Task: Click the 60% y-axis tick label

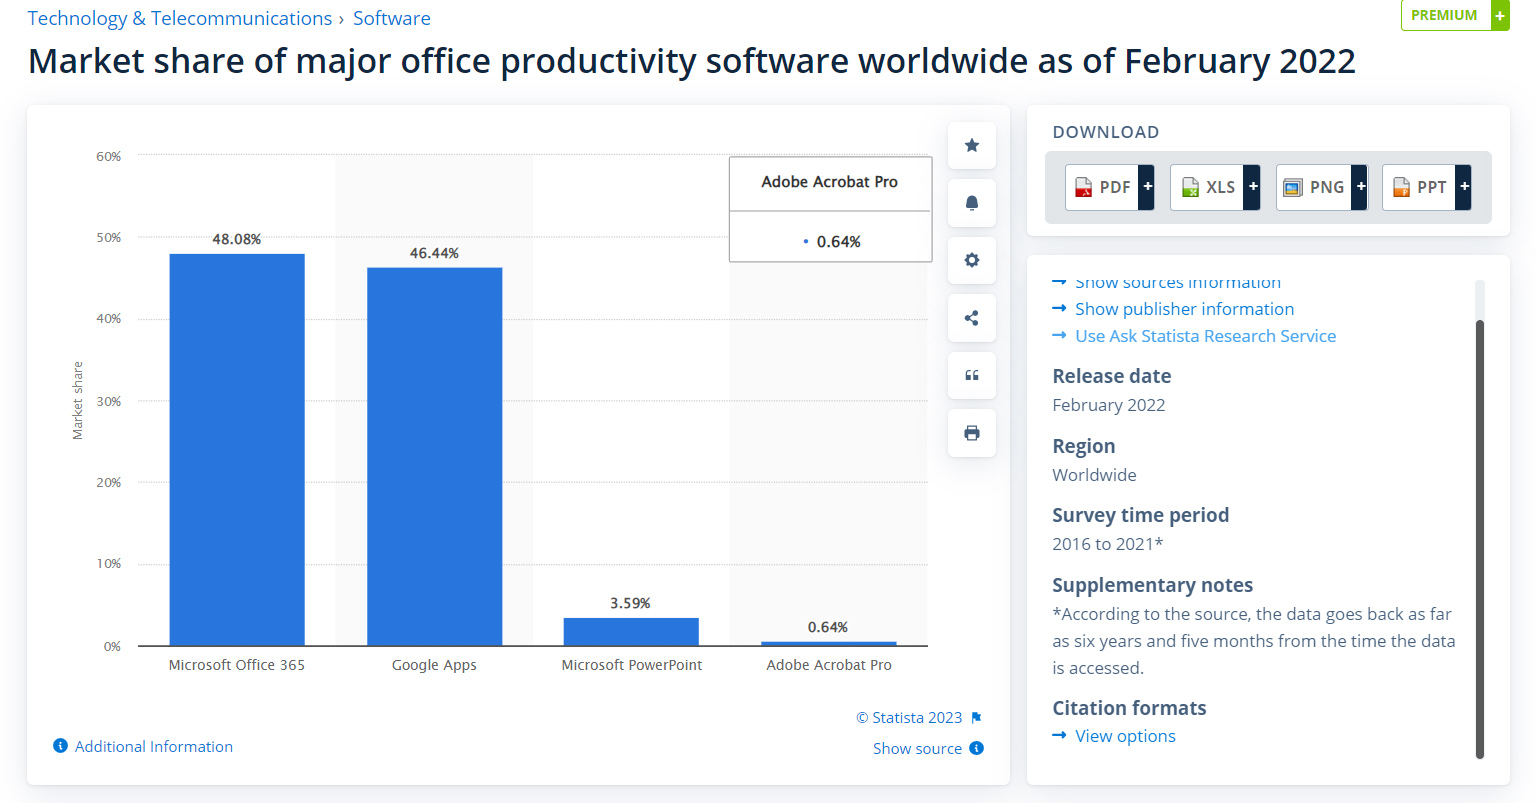Action: click(x=108, y=157)
